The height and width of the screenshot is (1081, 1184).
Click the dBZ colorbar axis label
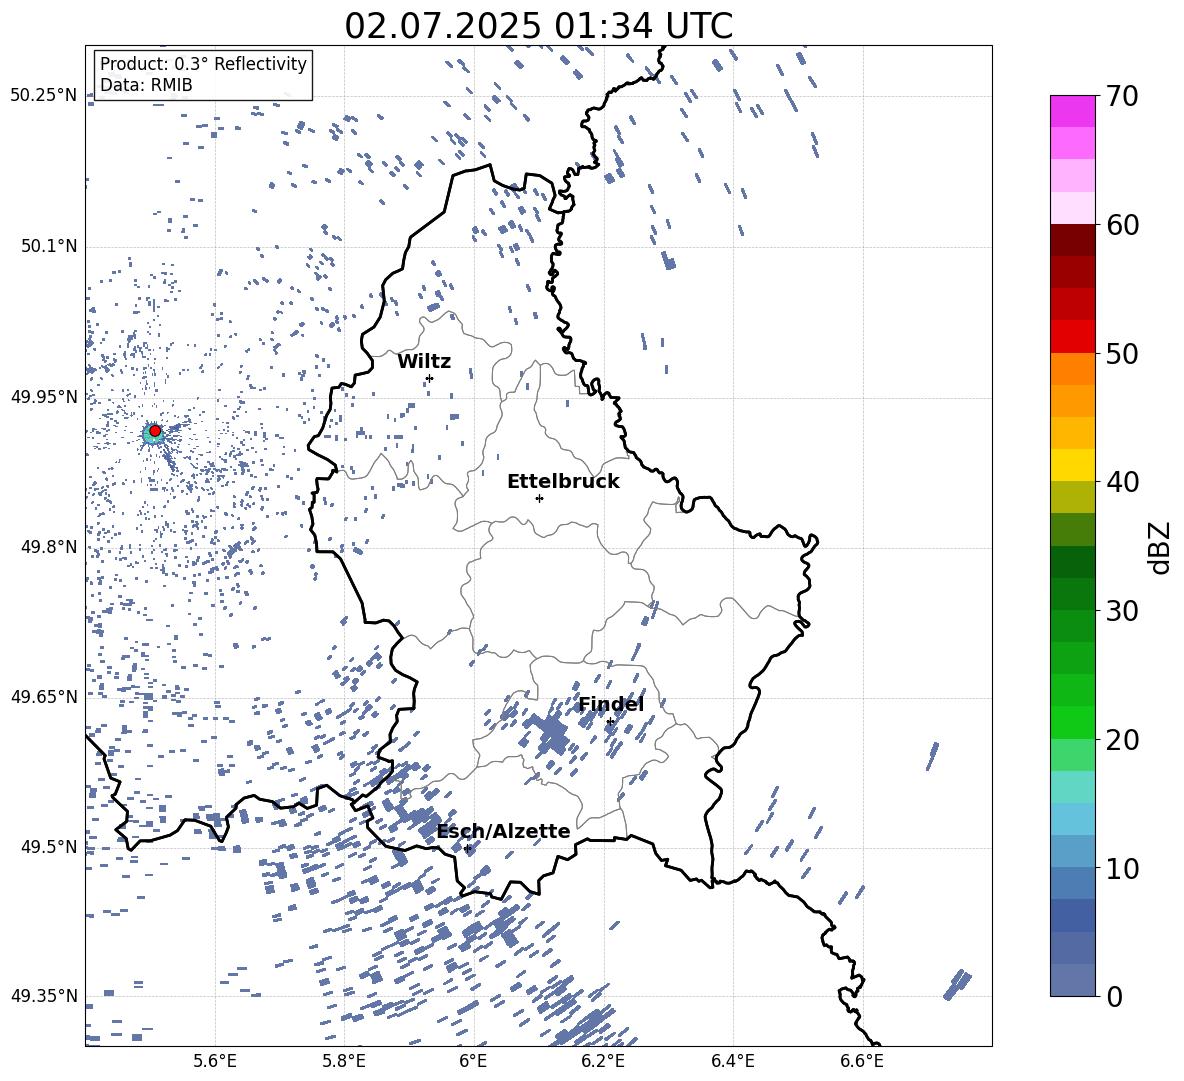point(1160,547)
